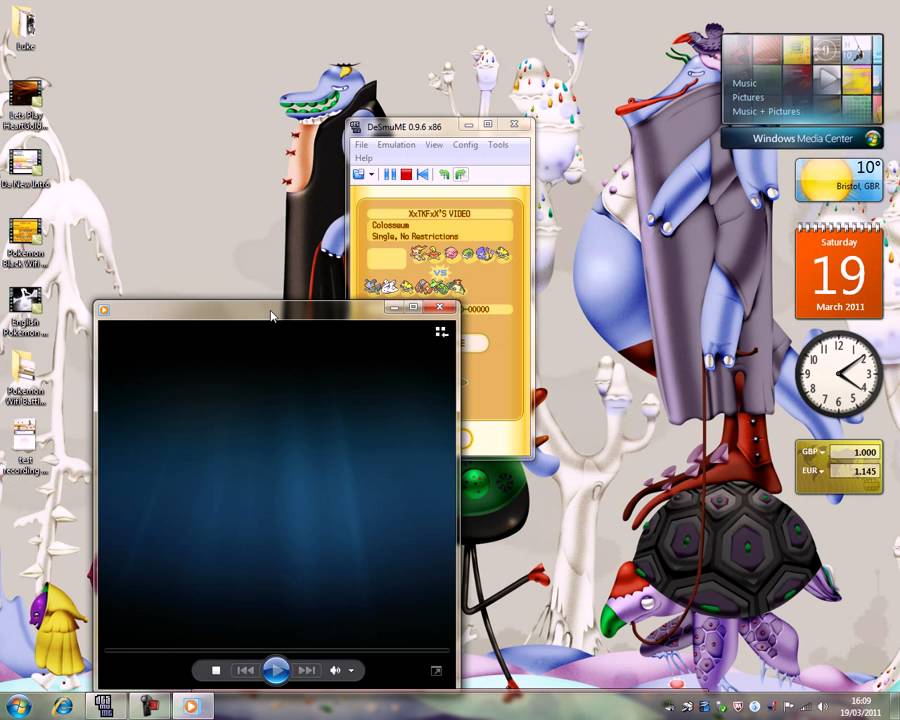The width and height of the screenshot is (900, 720).
Task: Click the XxTKFxX'S VIDEO title text
Action: click(x=439, y=214)
